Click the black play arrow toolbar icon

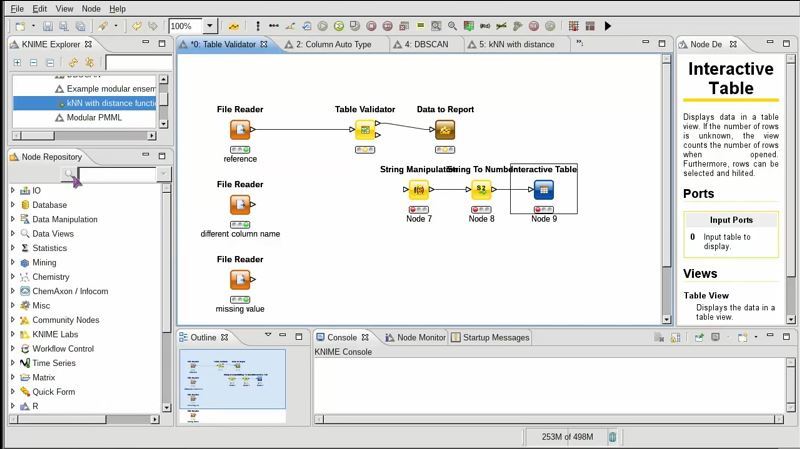607,26
